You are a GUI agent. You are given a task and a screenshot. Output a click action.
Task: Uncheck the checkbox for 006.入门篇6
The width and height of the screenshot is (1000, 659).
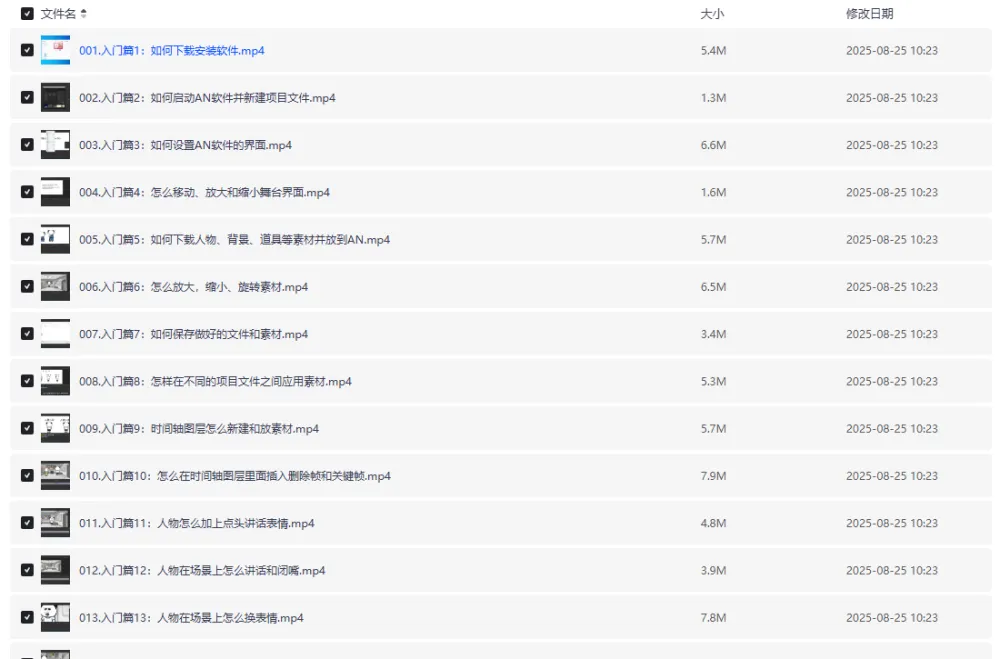click(27, 286)
